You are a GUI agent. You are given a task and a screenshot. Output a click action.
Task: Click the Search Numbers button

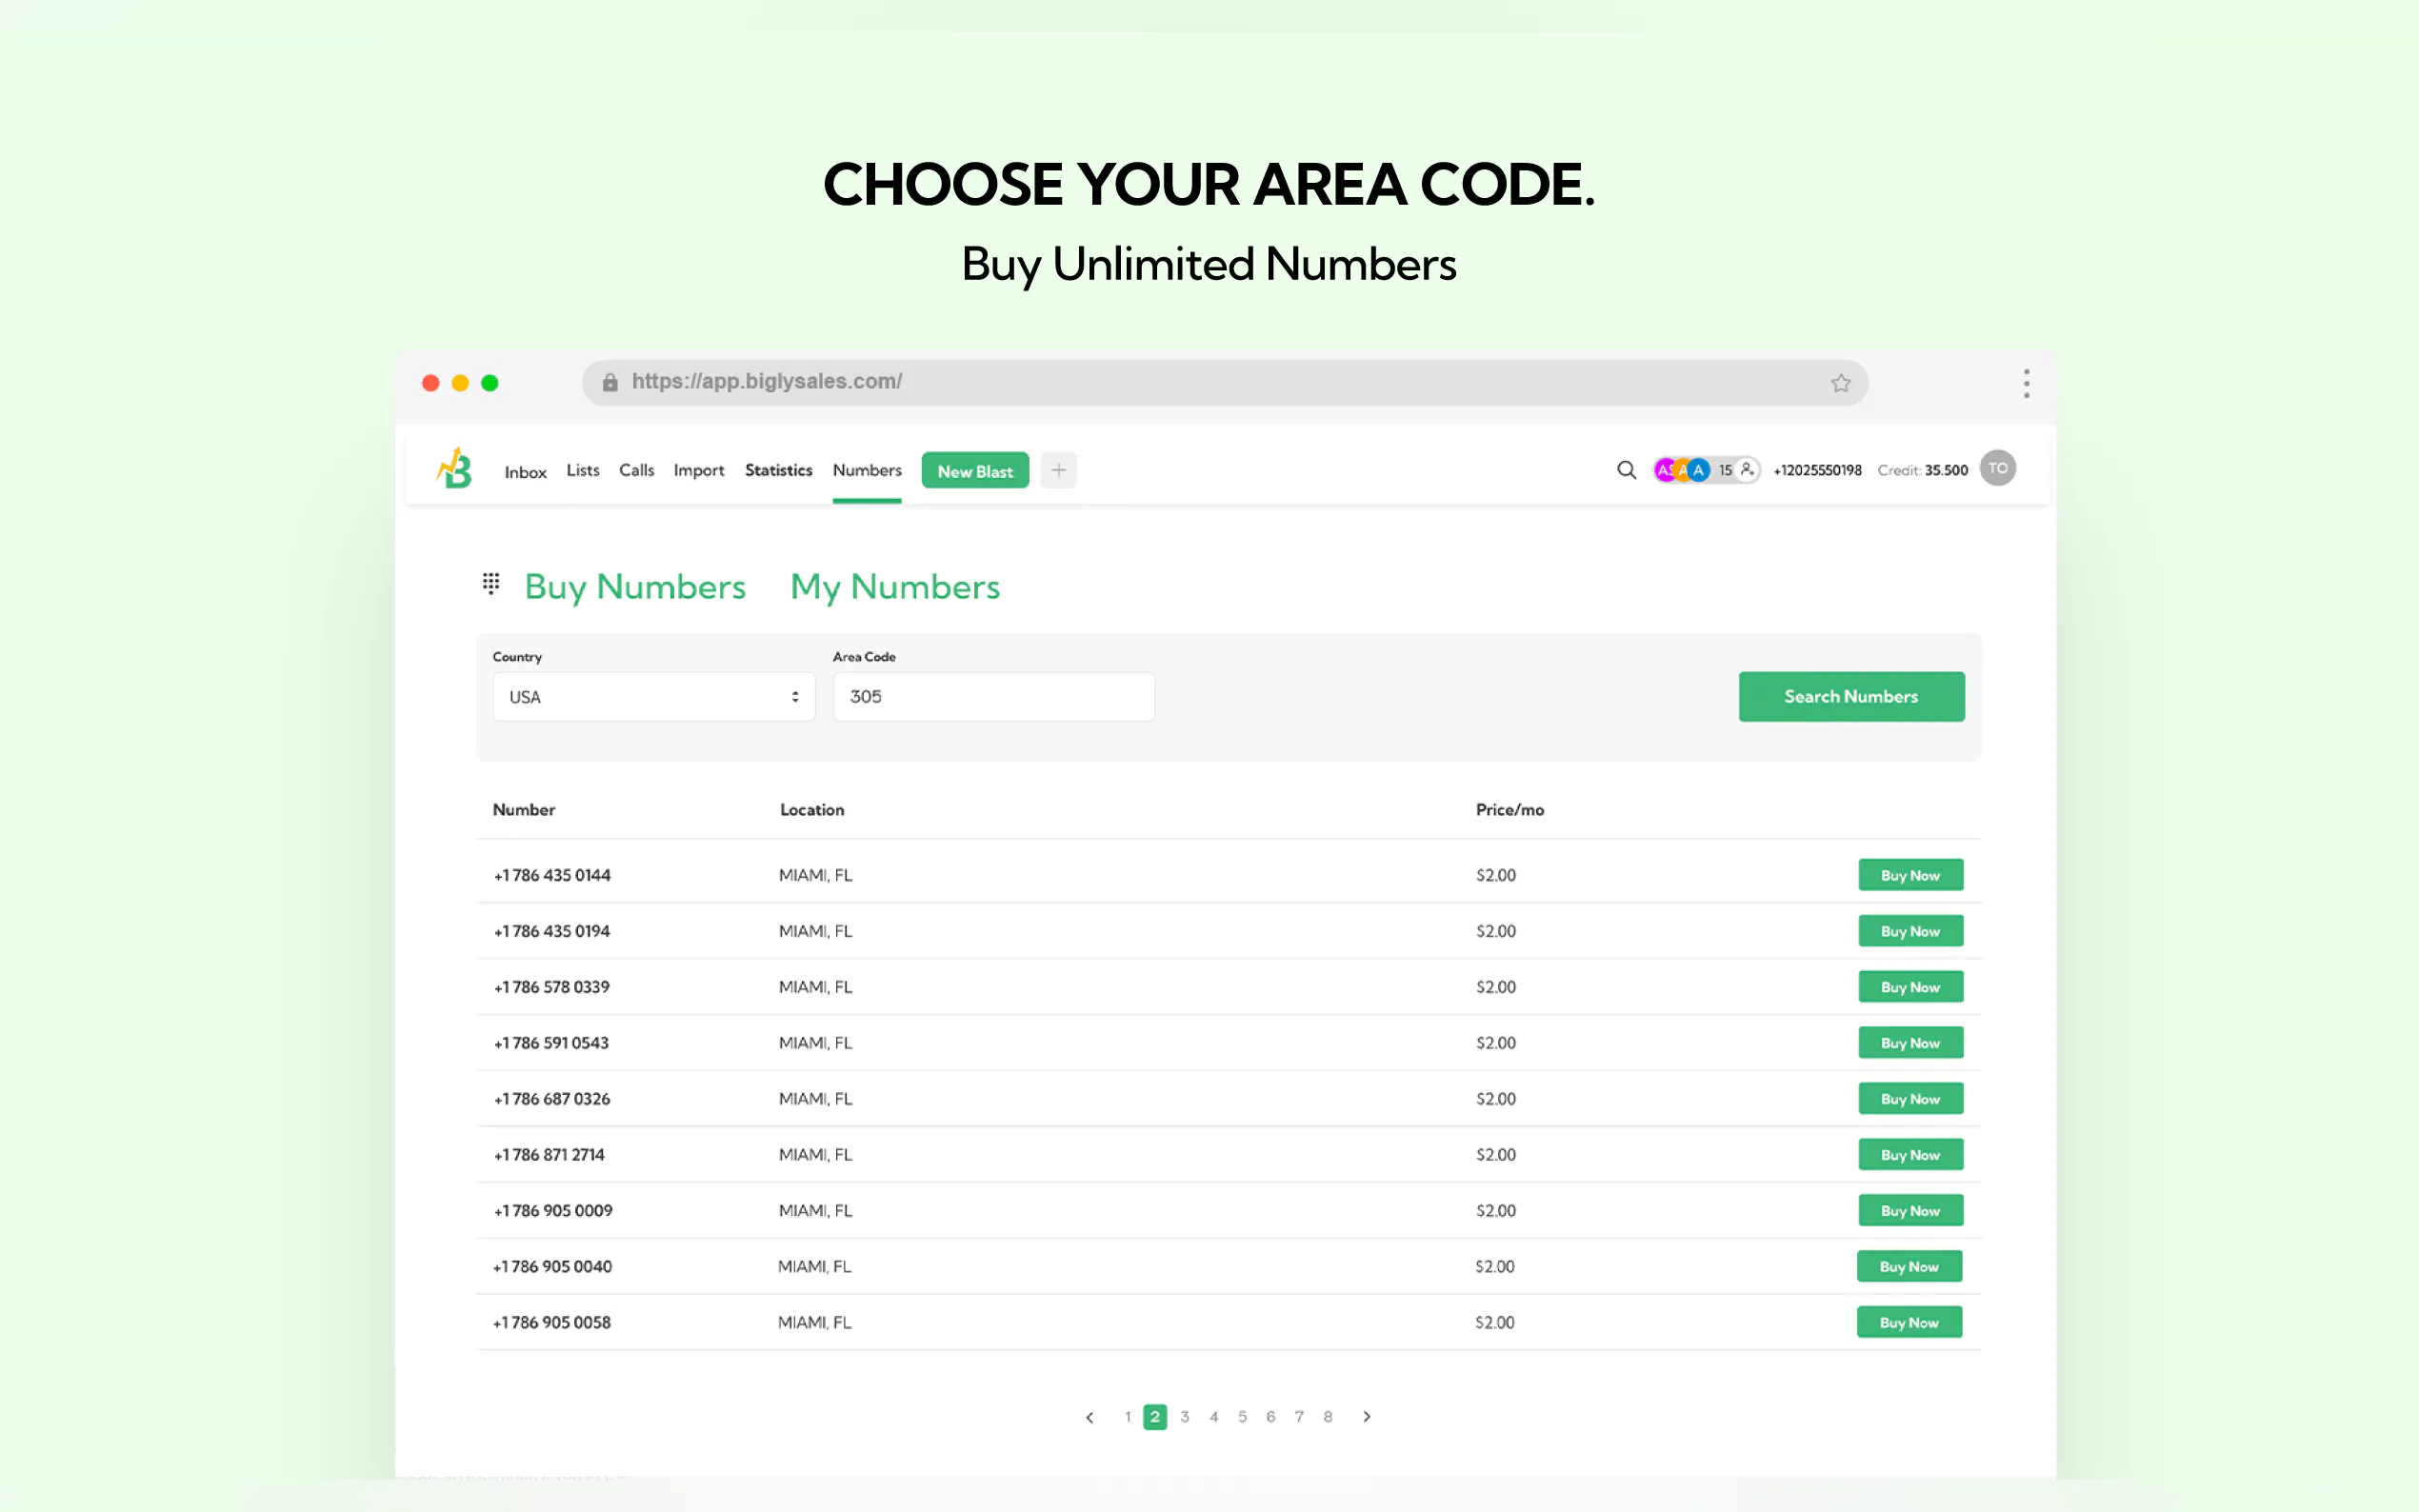(1850, 697)
